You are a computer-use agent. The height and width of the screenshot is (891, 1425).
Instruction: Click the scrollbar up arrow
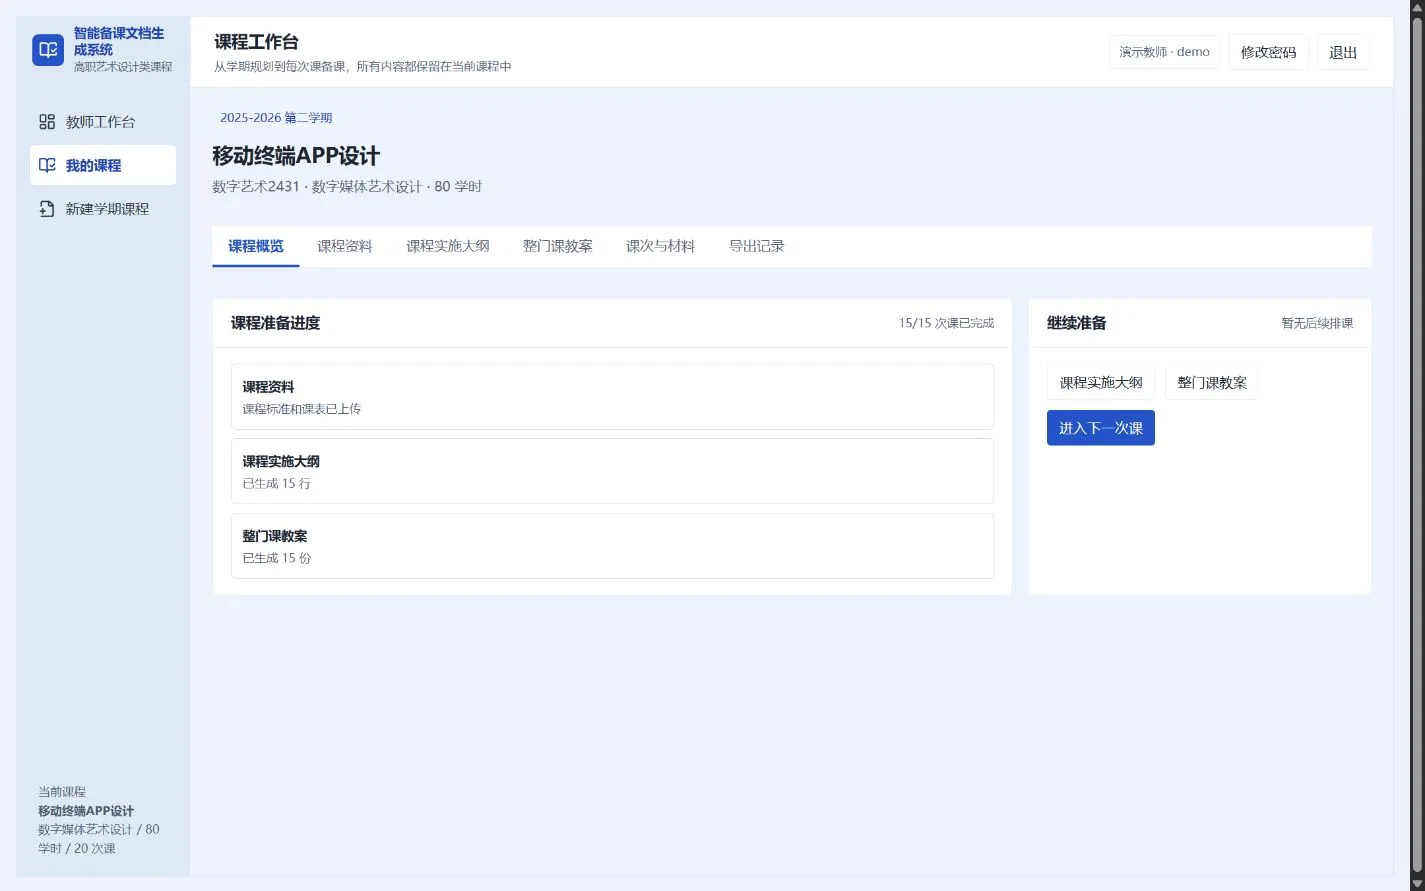click(x=1417, y=7)
